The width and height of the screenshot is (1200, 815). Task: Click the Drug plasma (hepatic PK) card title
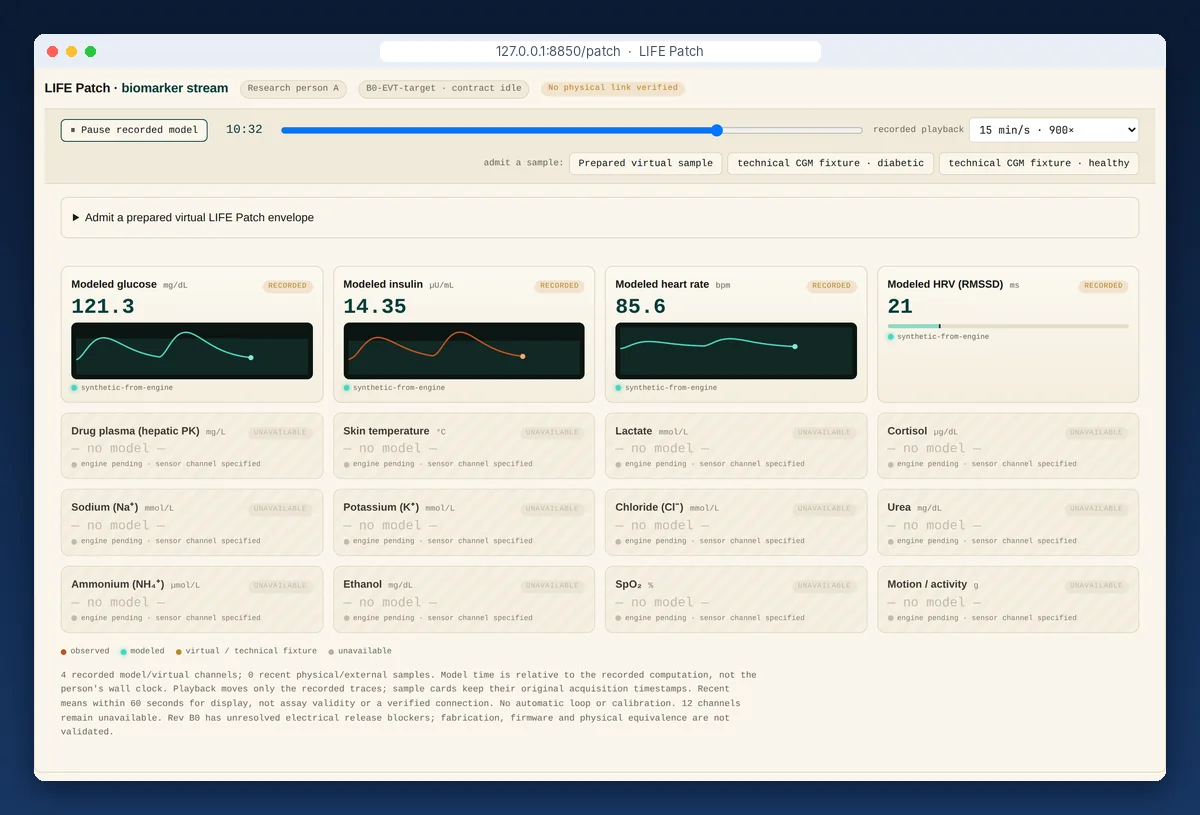(x=135, y=431)
